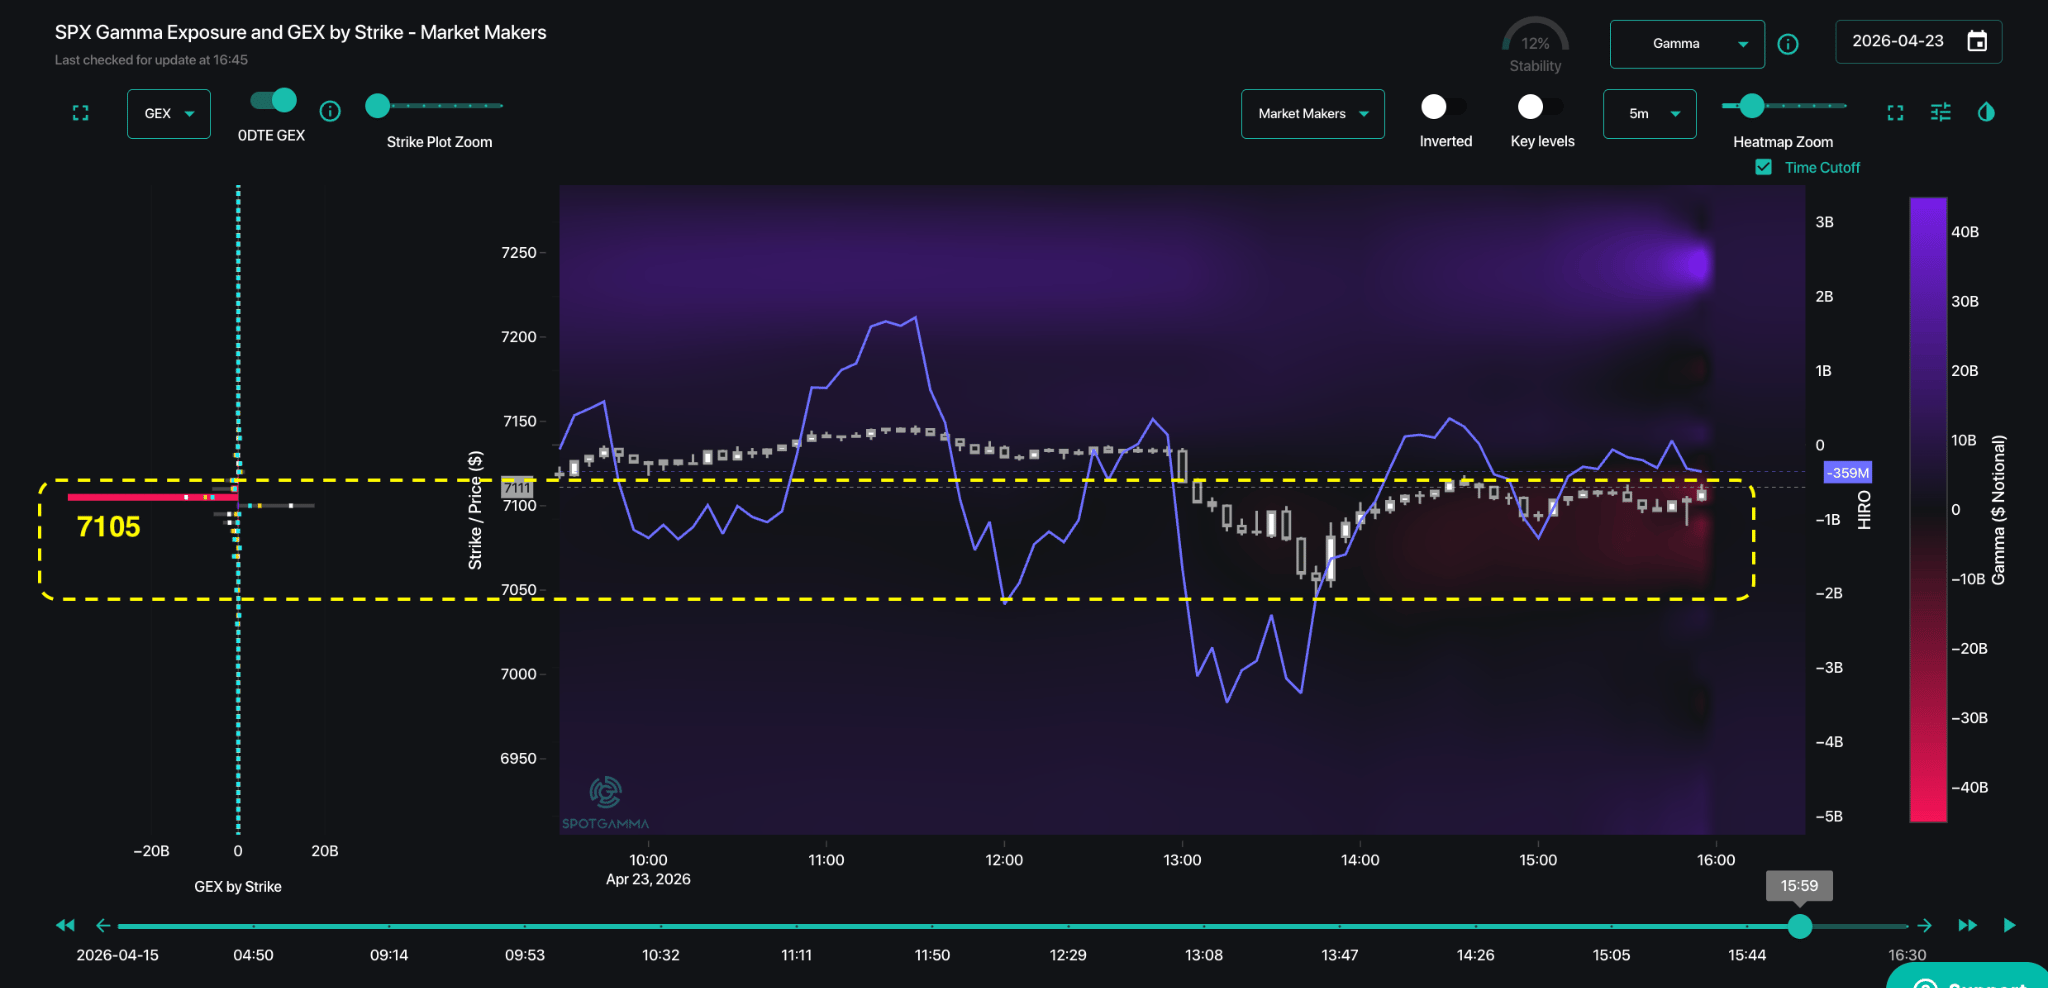Open the GEX dropdown
Screen dimensions: 2048x988
click(168, 114)
